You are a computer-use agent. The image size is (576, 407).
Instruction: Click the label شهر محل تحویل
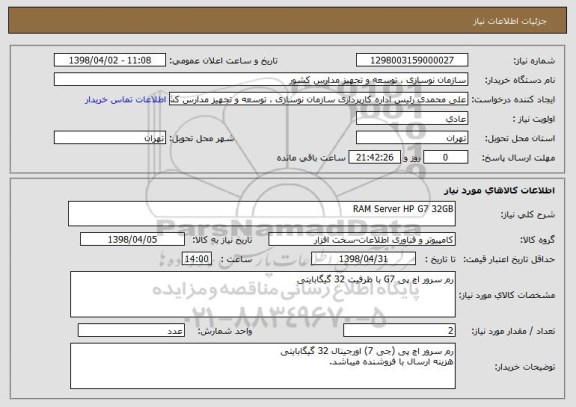(202, 138)
